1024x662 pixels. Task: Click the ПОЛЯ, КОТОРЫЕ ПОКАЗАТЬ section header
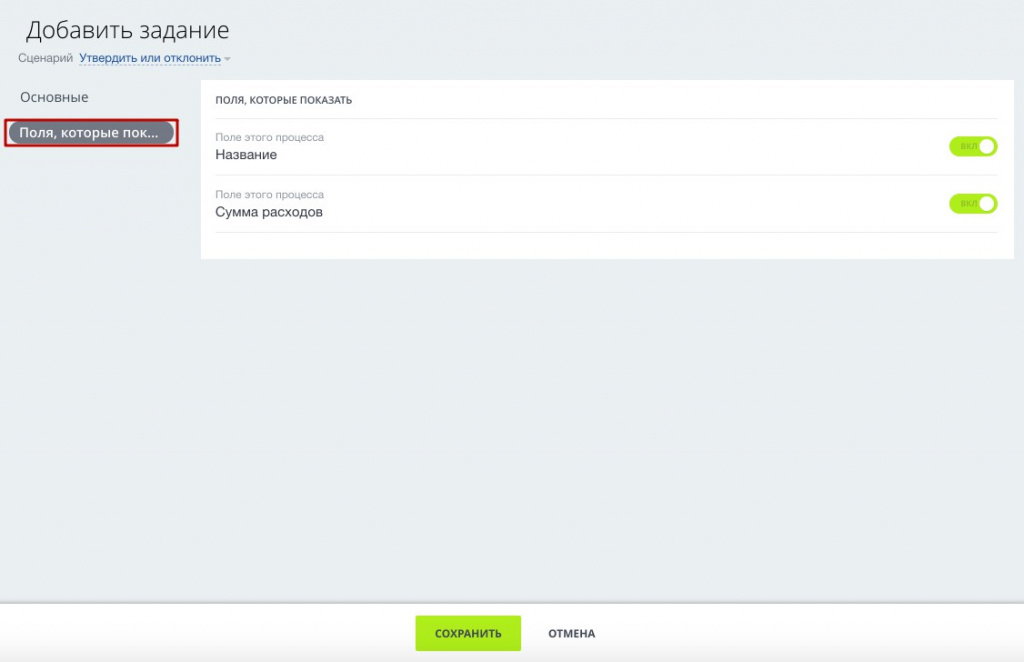pos(284,100)
